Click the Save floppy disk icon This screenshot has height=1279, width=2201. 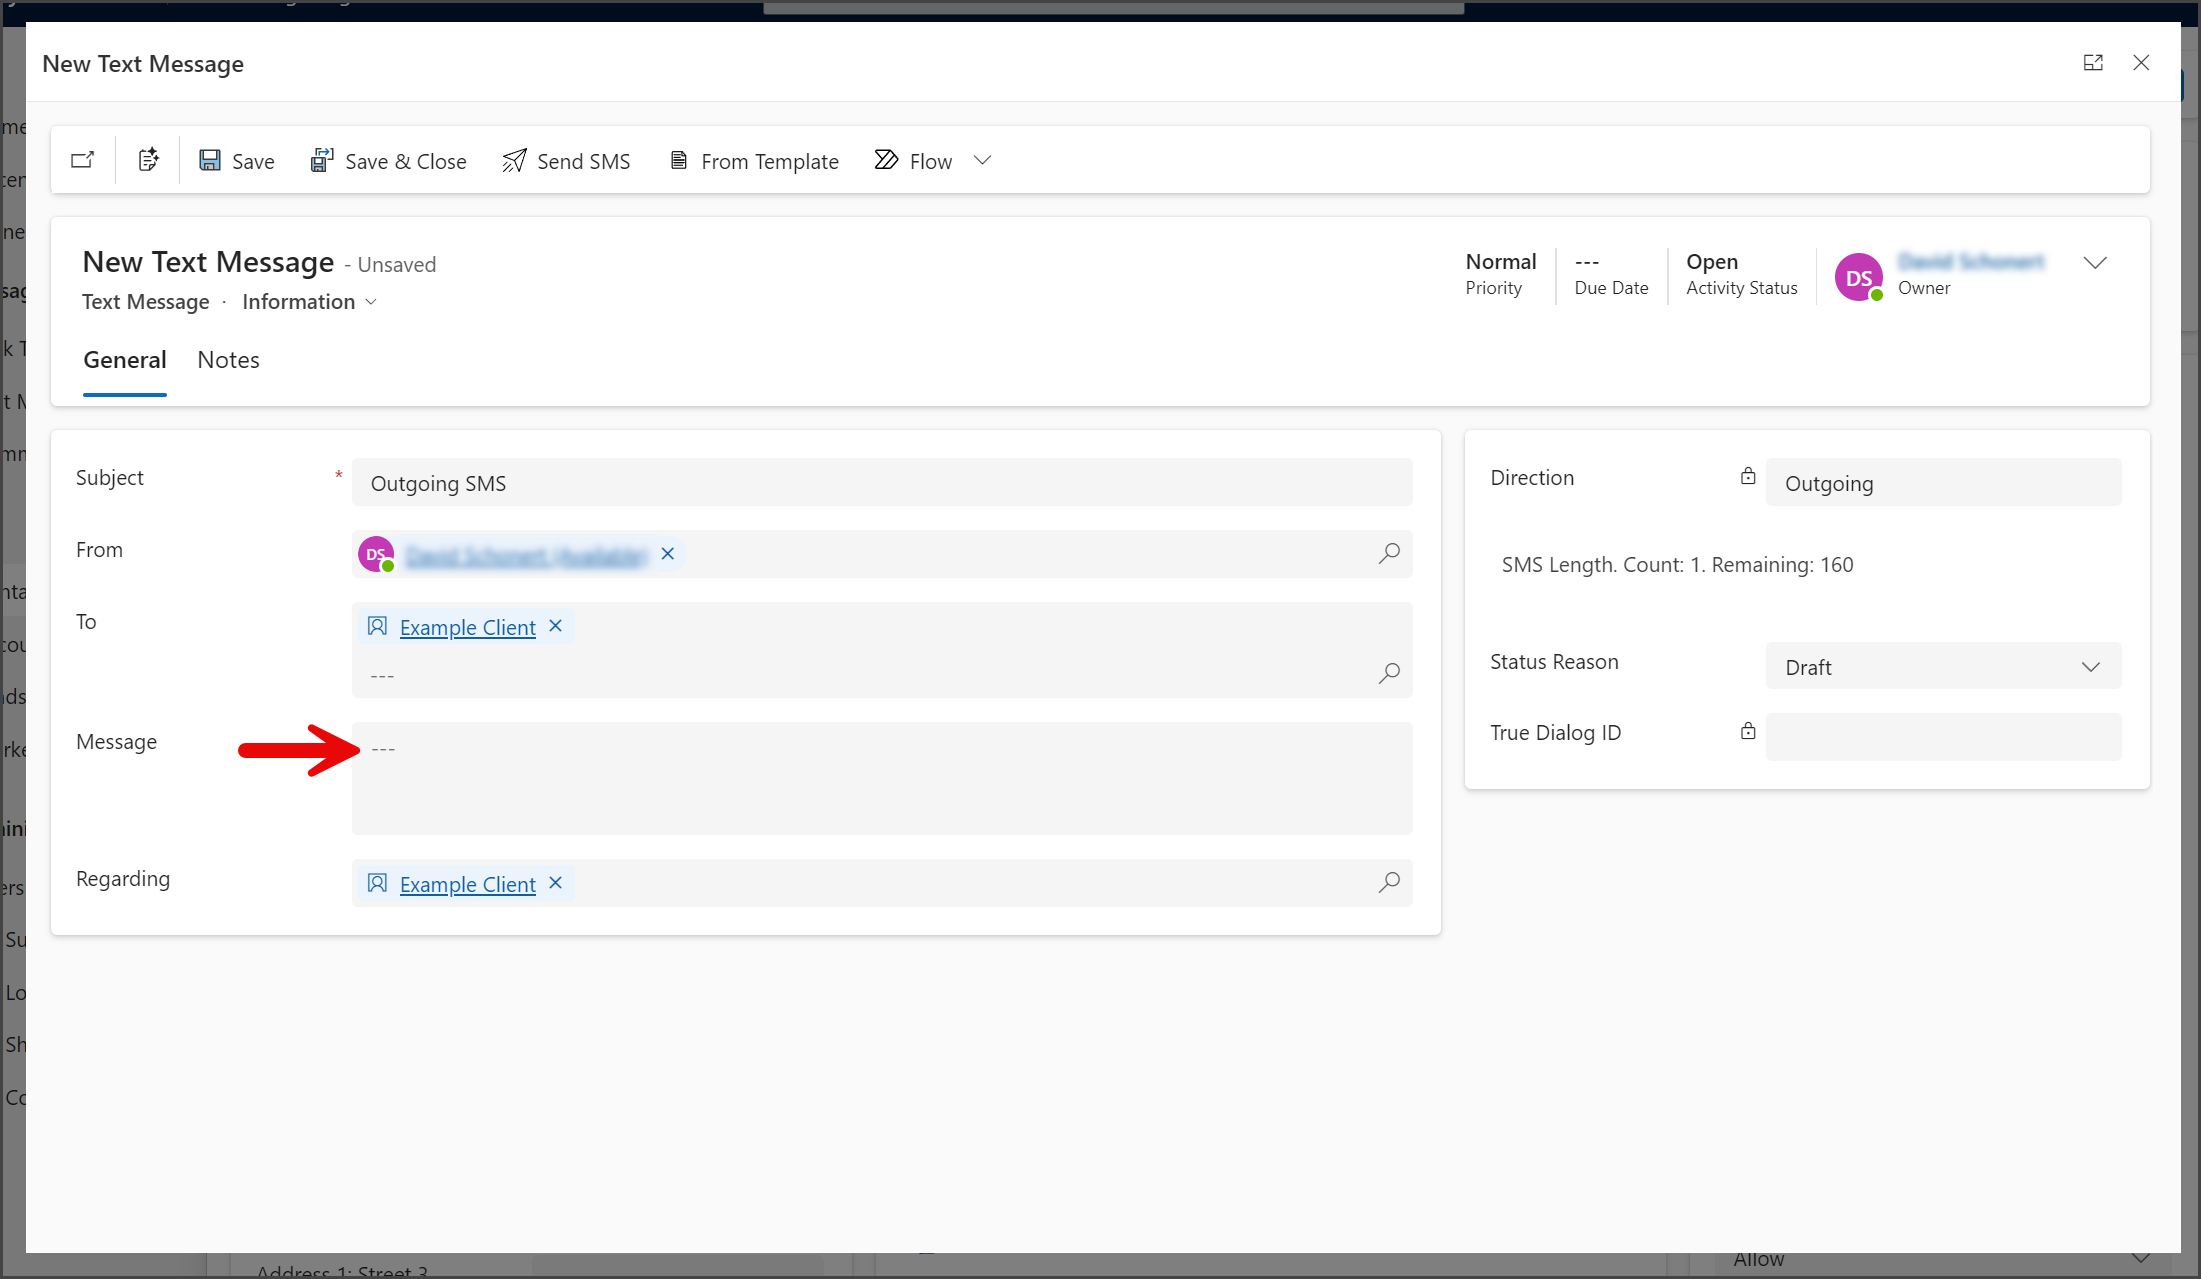(x=210, y=160)
